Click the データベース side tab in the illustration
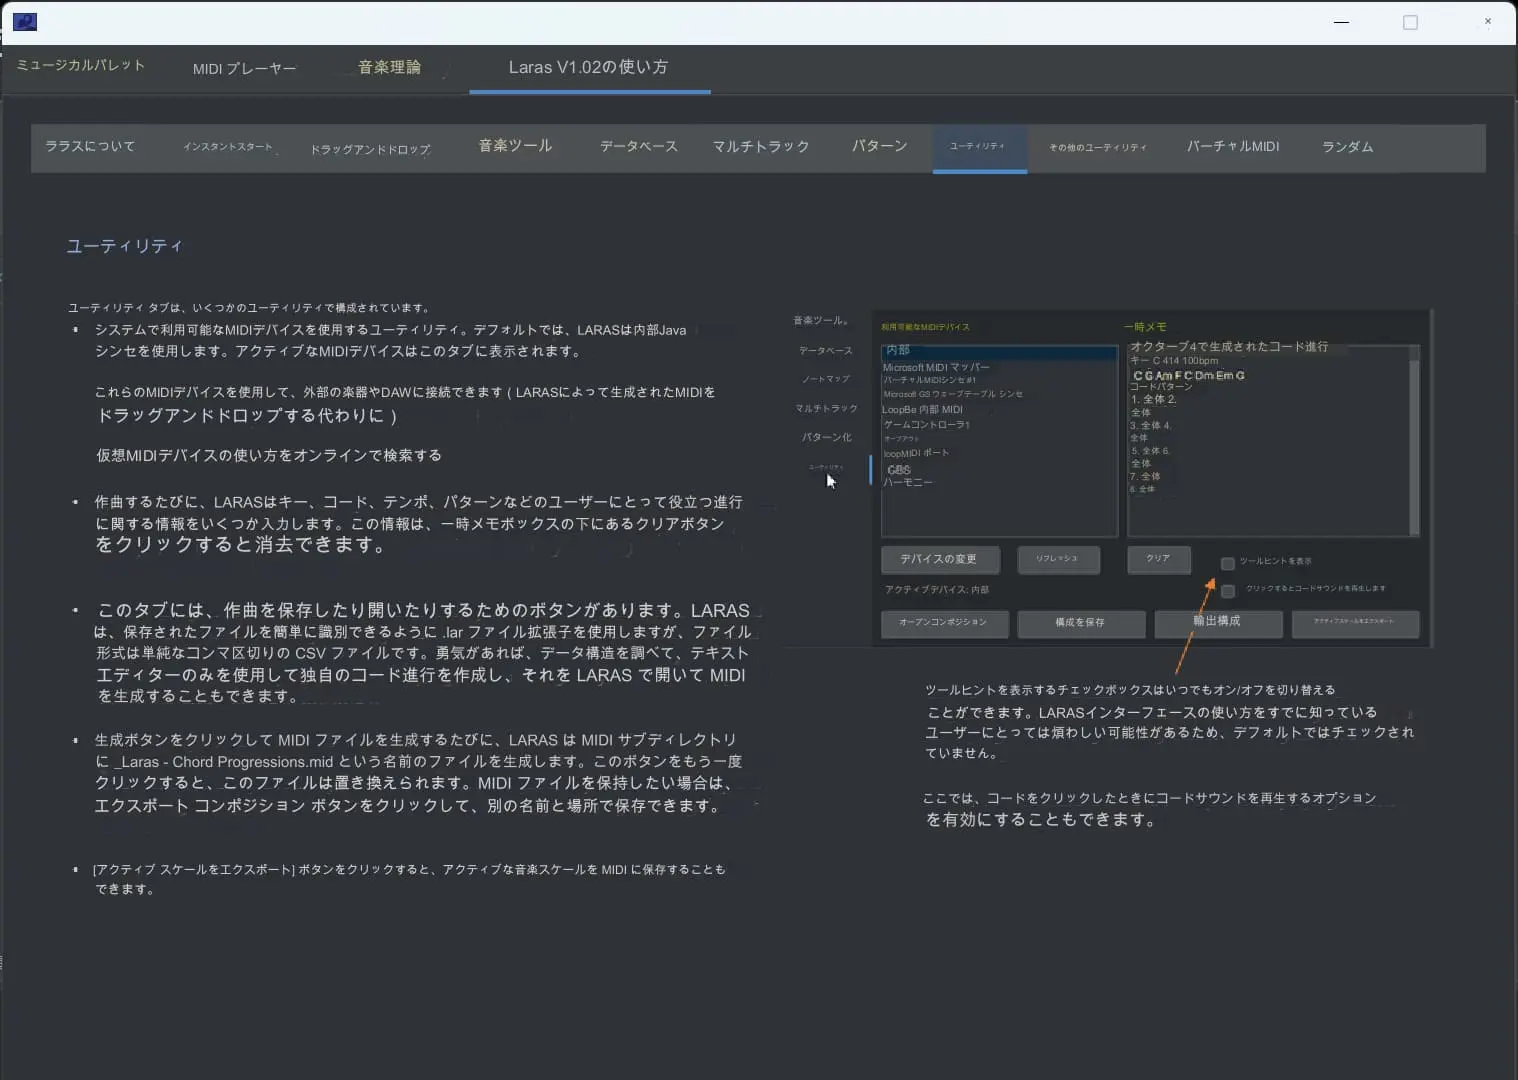 point(826,351)
